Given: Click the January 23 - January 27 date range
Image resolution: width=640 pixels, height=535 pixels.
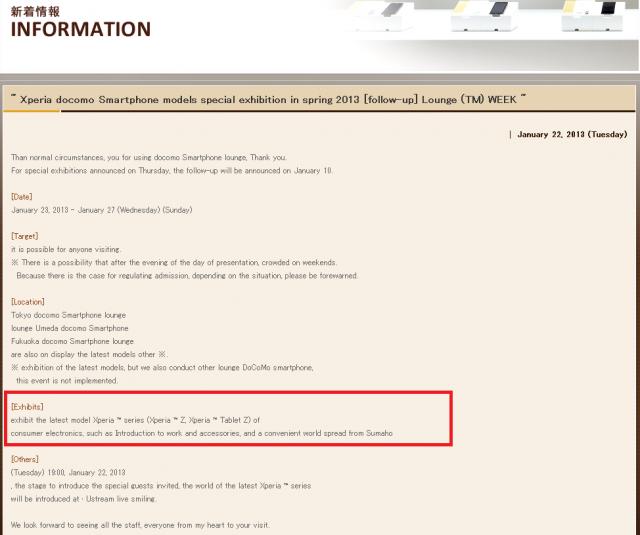Looking at the screenshot, I should point(101,210).
